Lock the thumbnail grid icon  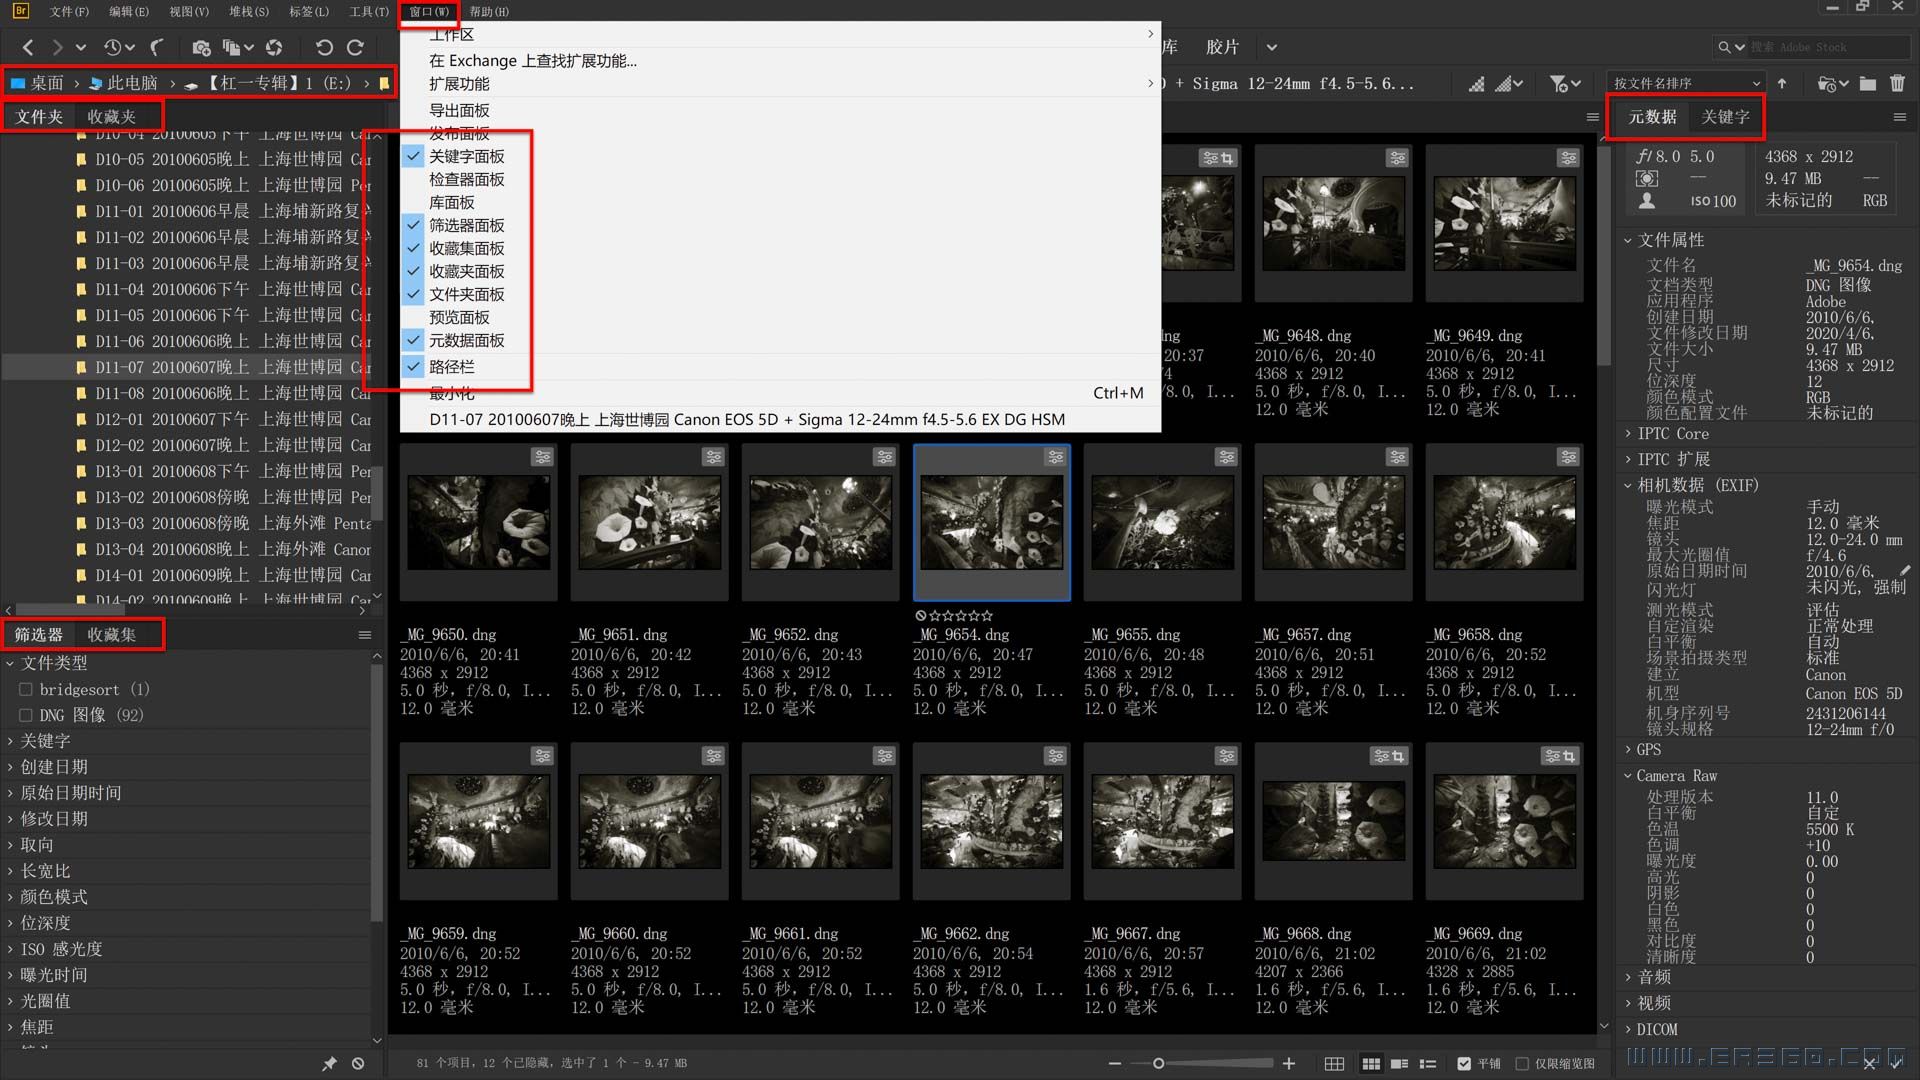point(1334,1063)
